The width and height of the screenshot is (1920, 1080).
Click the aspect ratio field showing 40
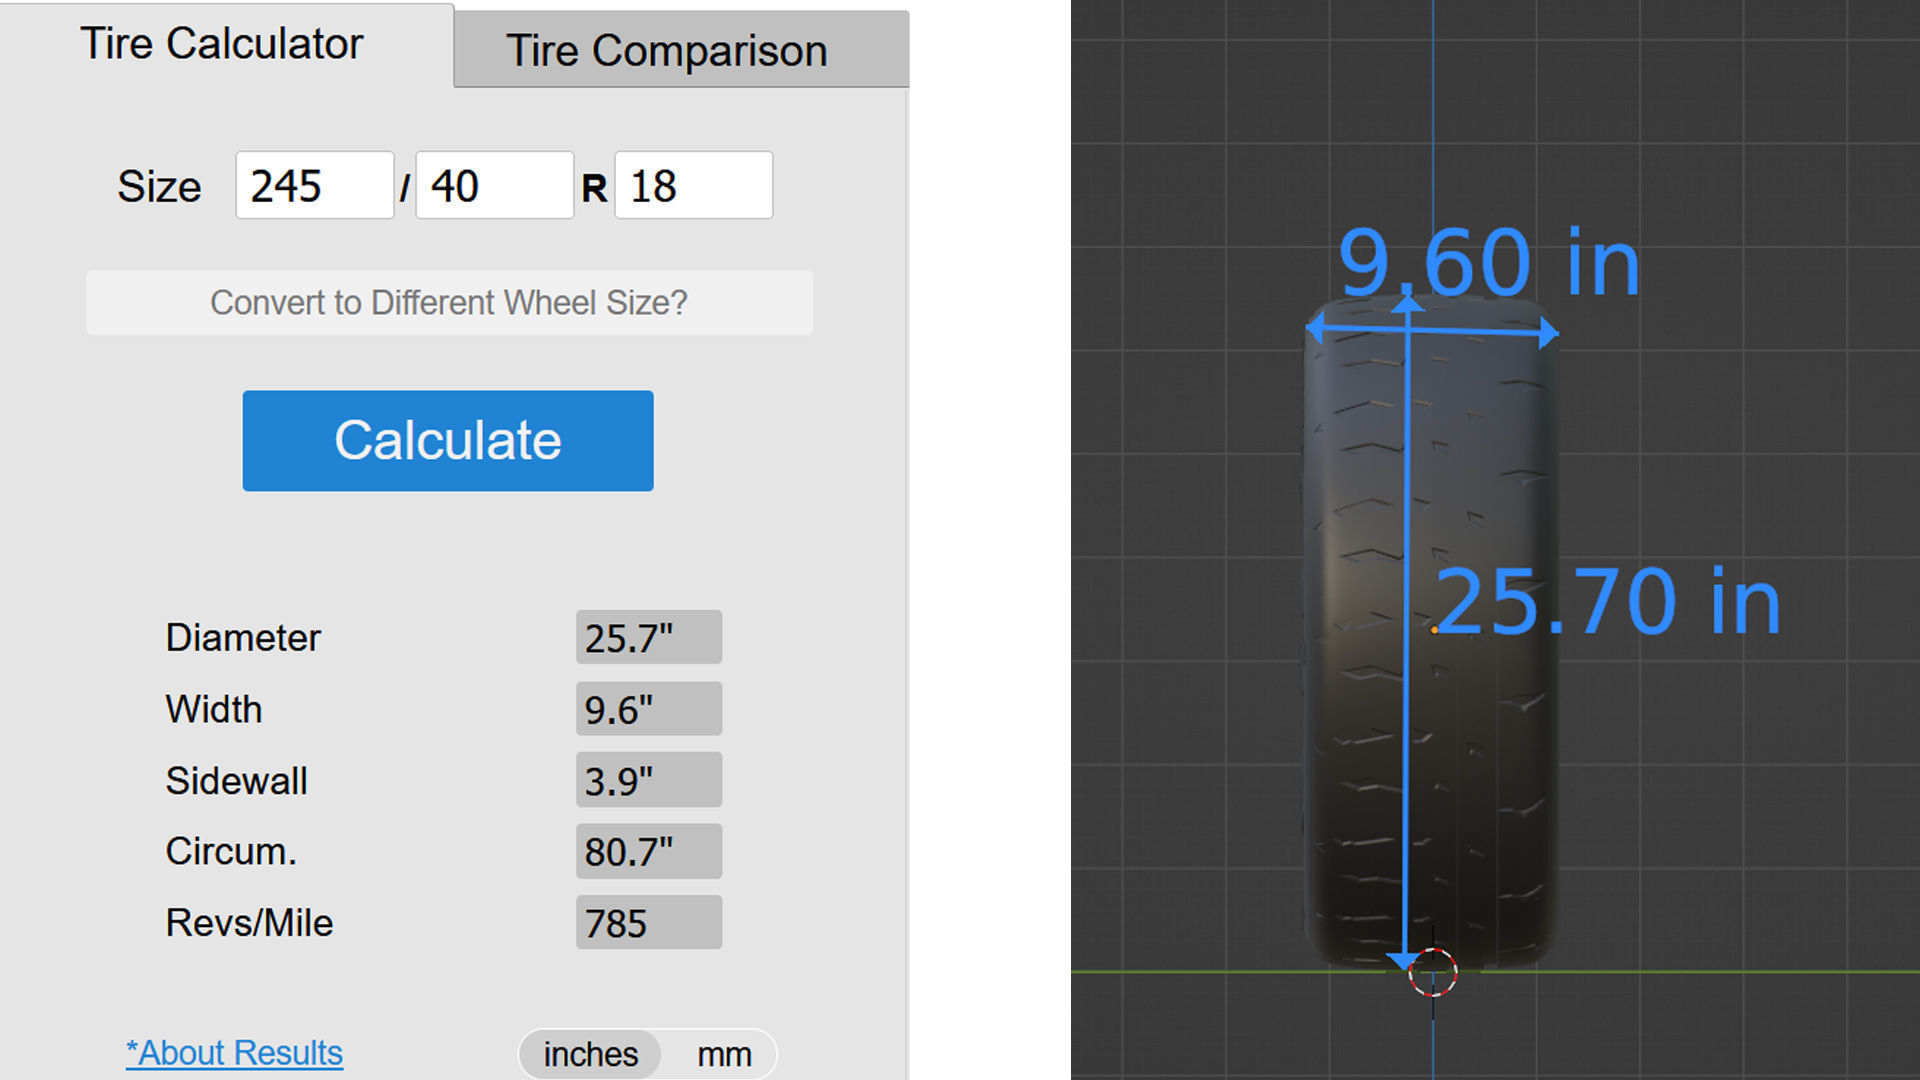point(494,186)
